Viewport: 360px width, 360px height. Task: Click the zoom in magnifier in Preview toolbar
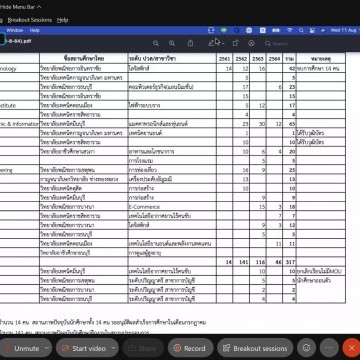172,43
